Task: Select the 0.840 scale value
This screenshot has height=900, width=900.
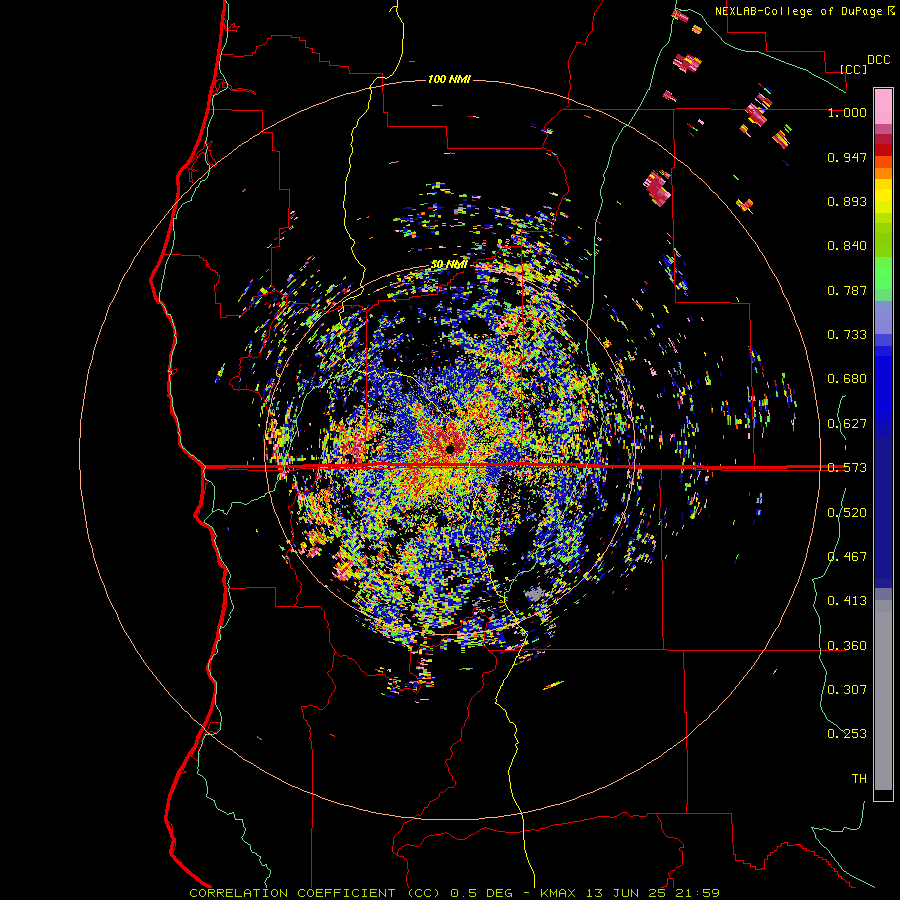Action: coord(847,246)
